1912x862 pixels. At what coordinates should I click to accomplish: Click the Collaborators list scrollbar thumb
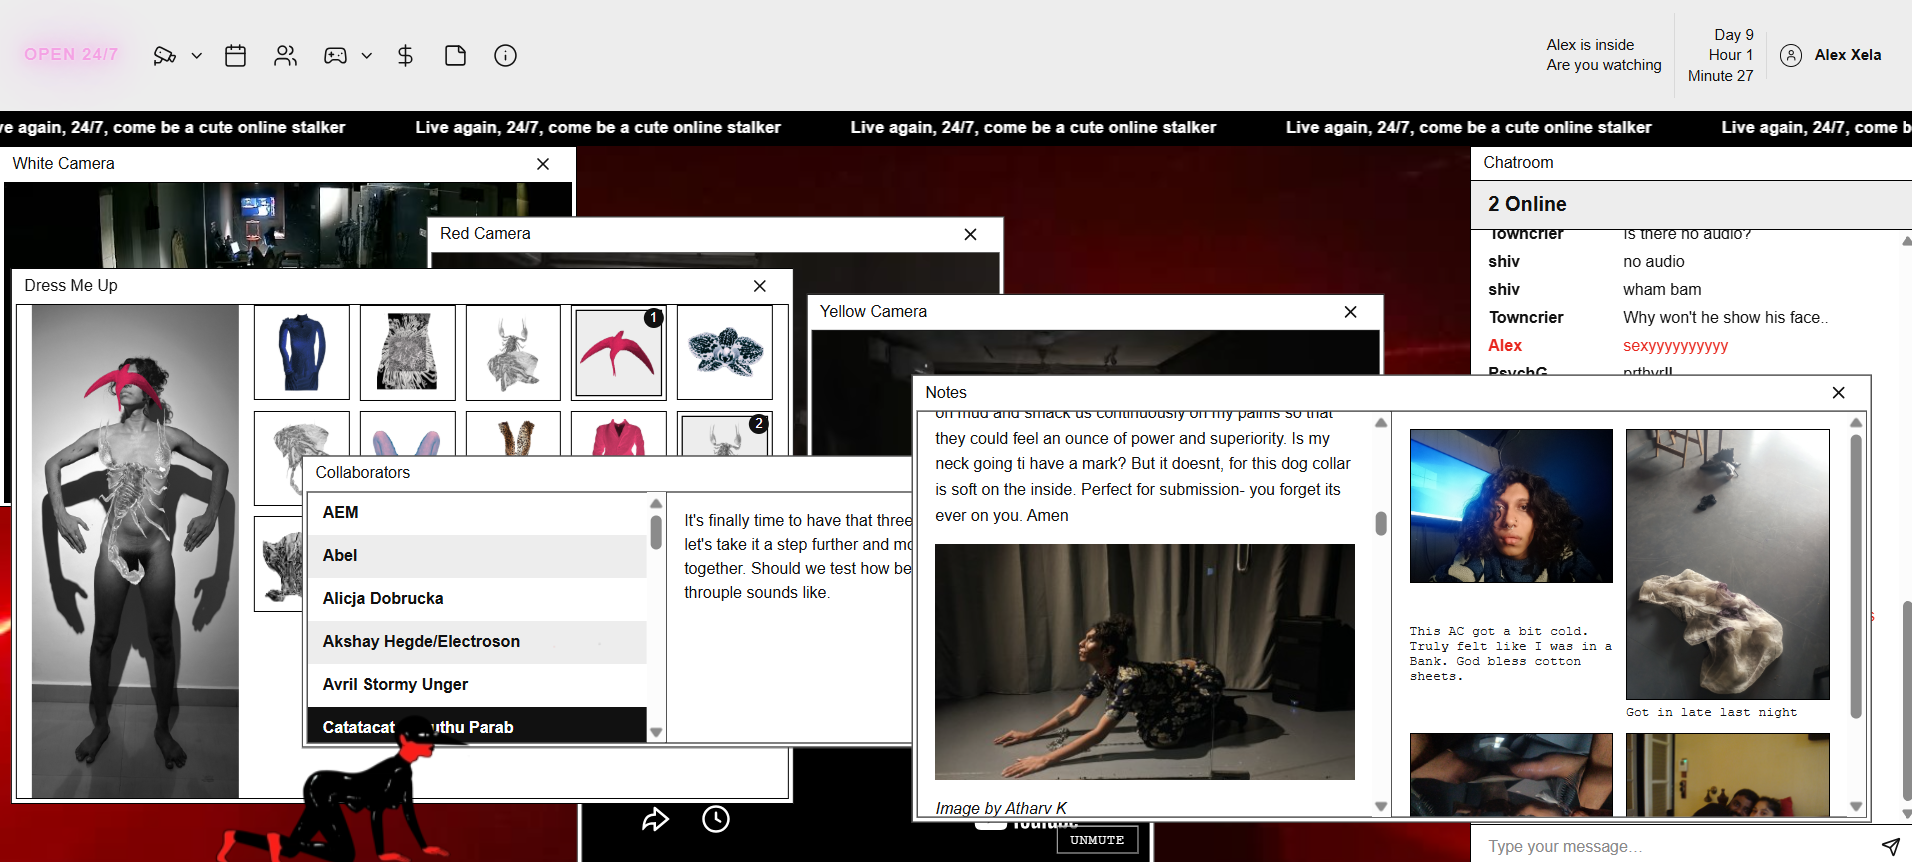click(656, 532)
